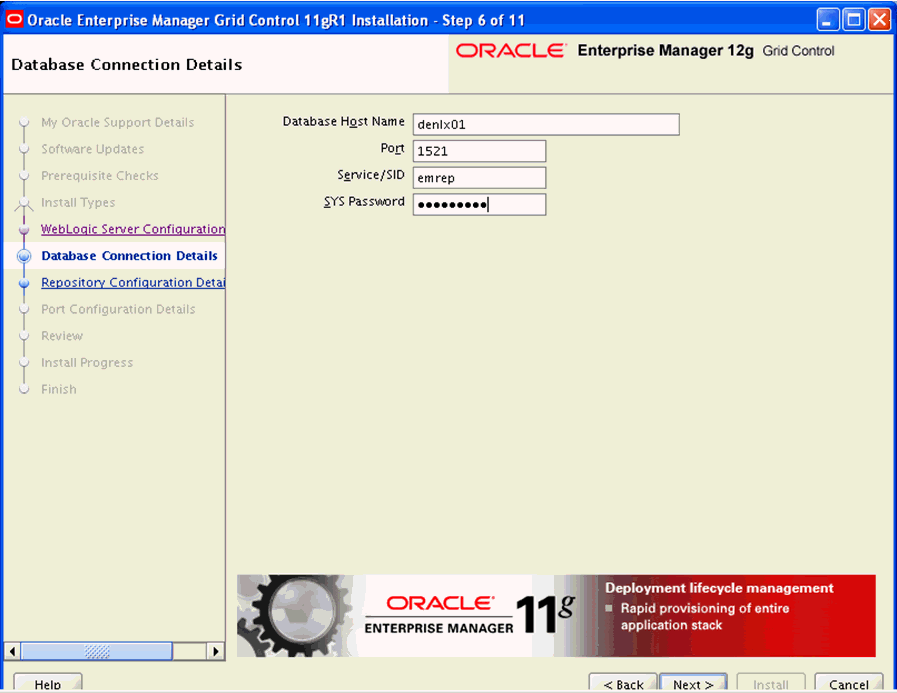Screen dimensions: 897x693
Task: Click the Service/SID label
Action: [371, 175]
